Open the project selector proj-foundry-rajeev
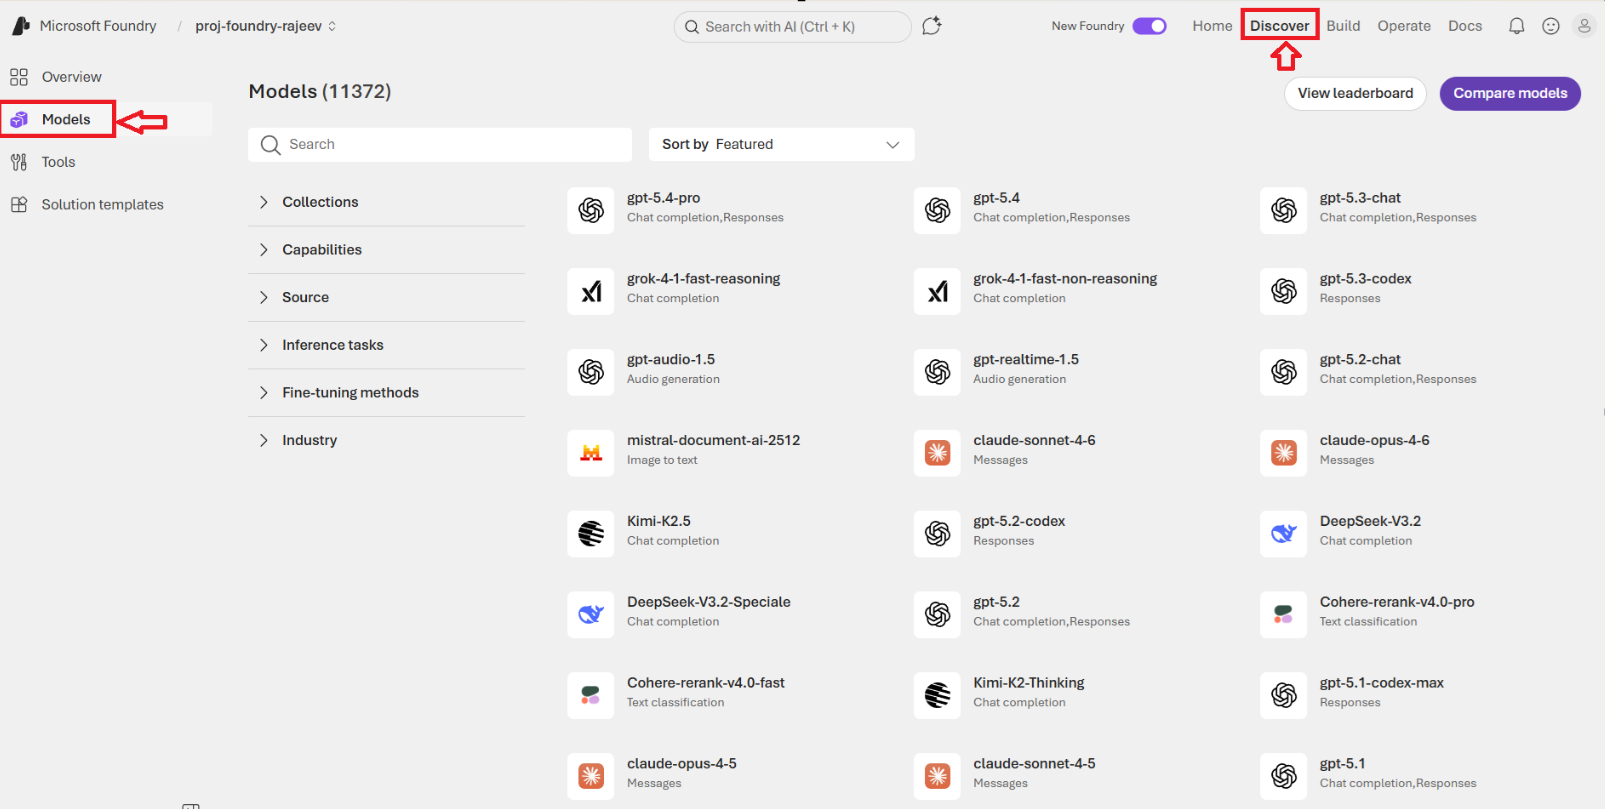 coord(265,26)
